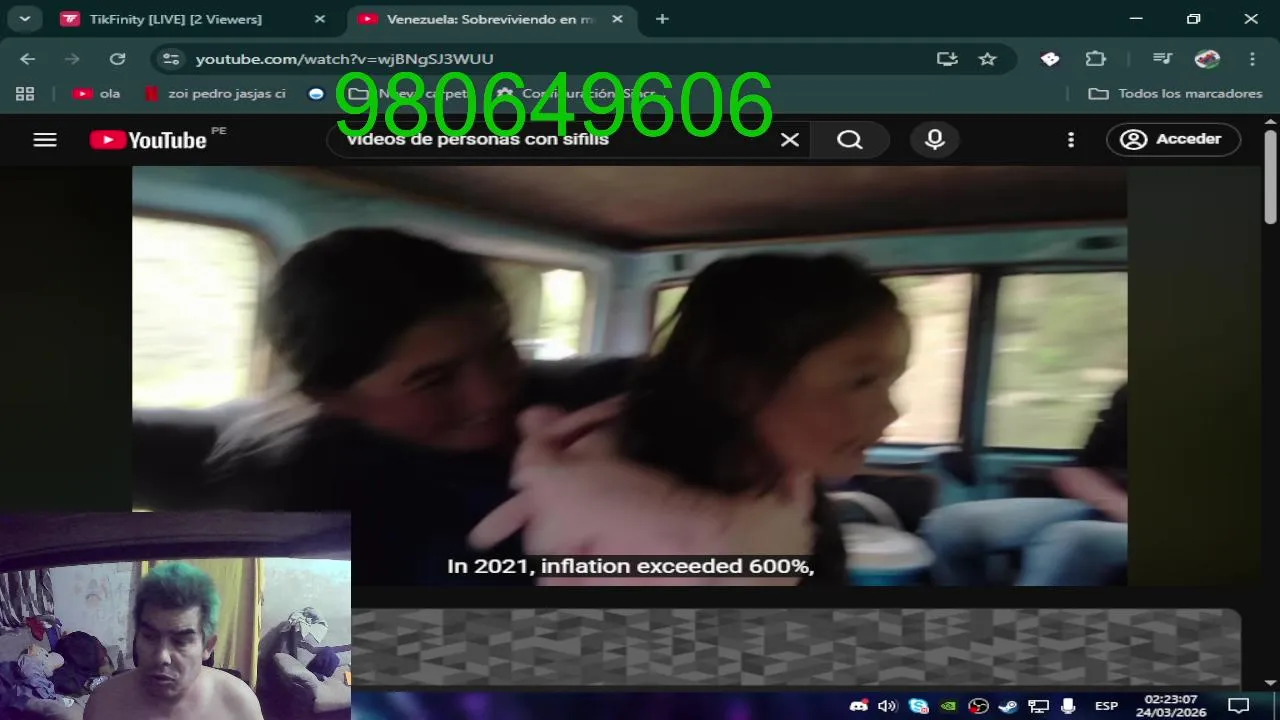Open the 'zoi pedro jasjas ci' bookmark
Screen dimensions: 1280x720
[x=215, y=93]
